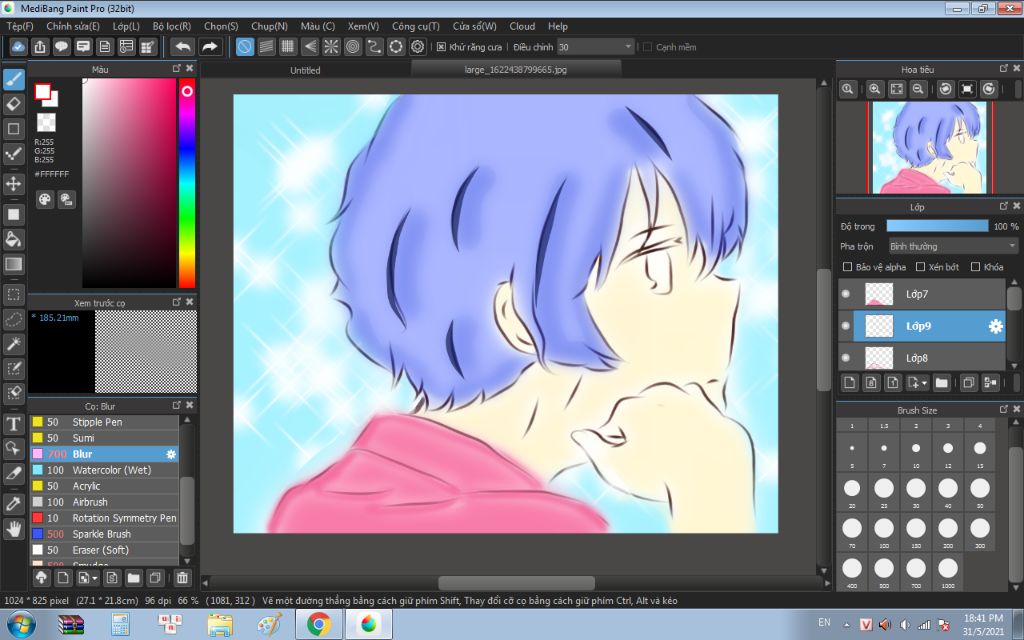Select the Eyedropper tool

[x=14, y=504]
